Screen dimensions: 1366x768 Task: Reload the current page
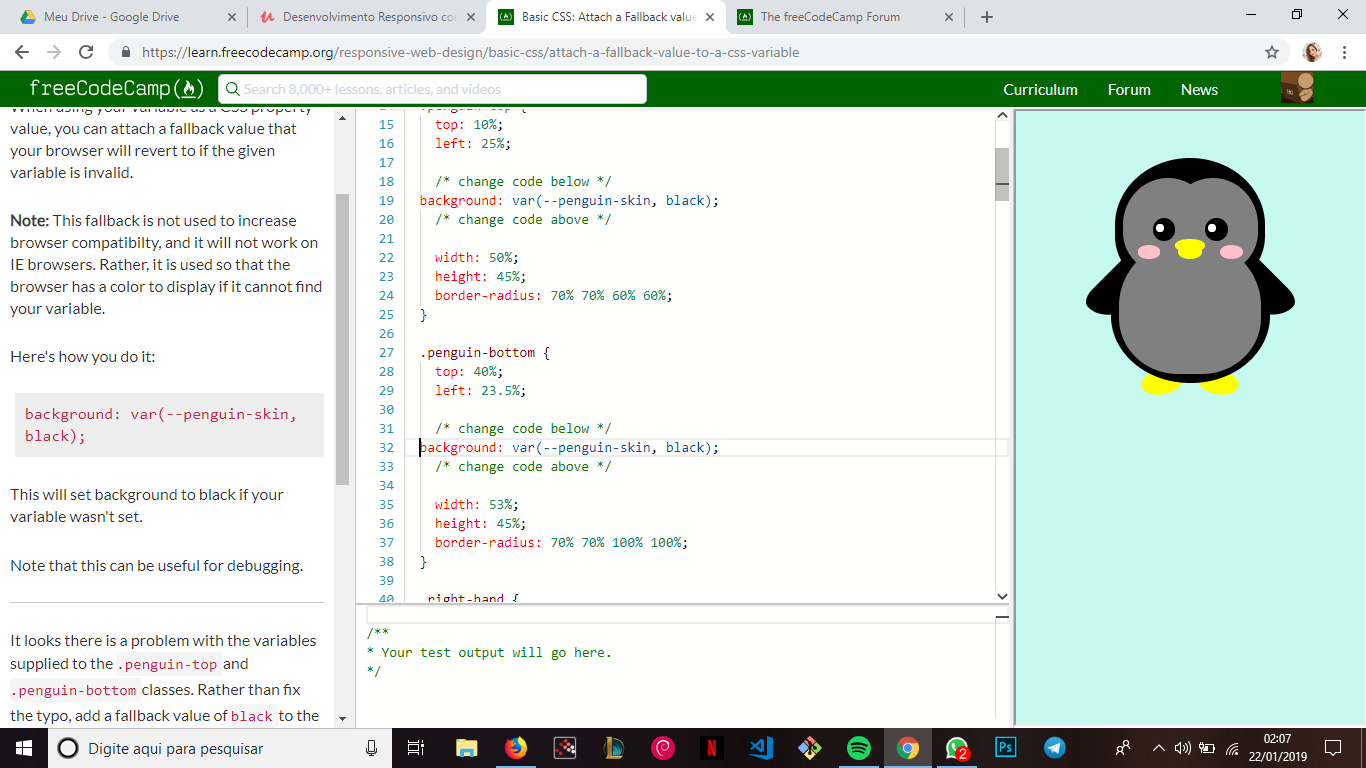click(86, 52)
